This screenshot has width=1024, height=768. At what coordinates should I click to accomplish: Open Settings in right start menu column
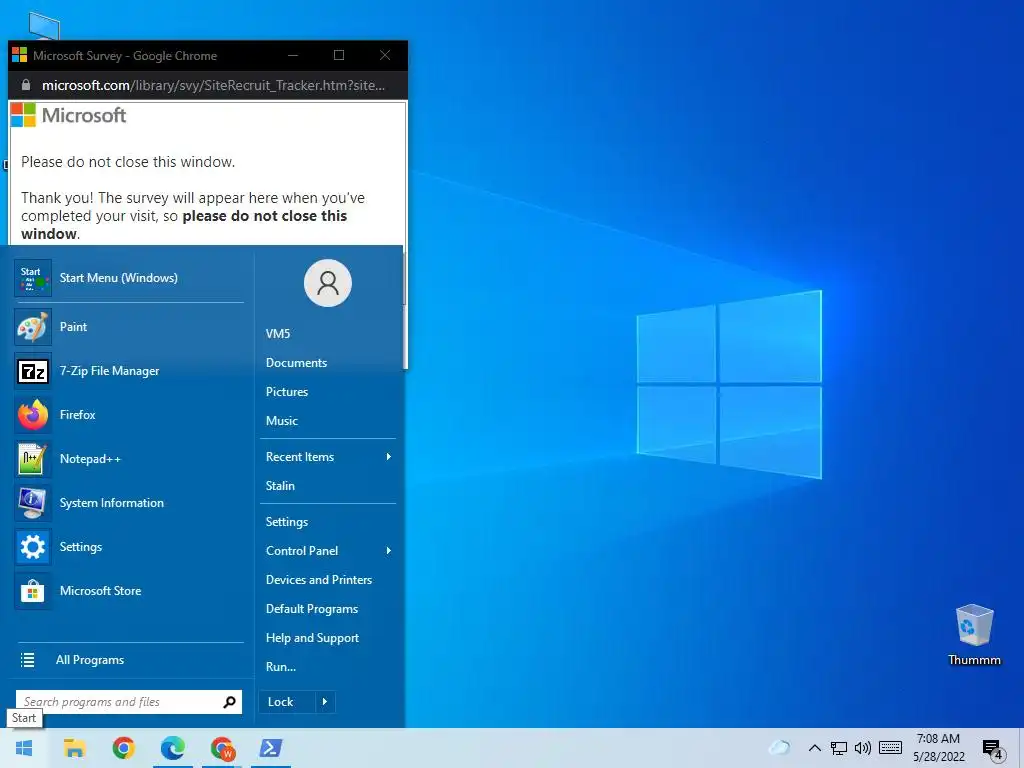tap(287, 522)
